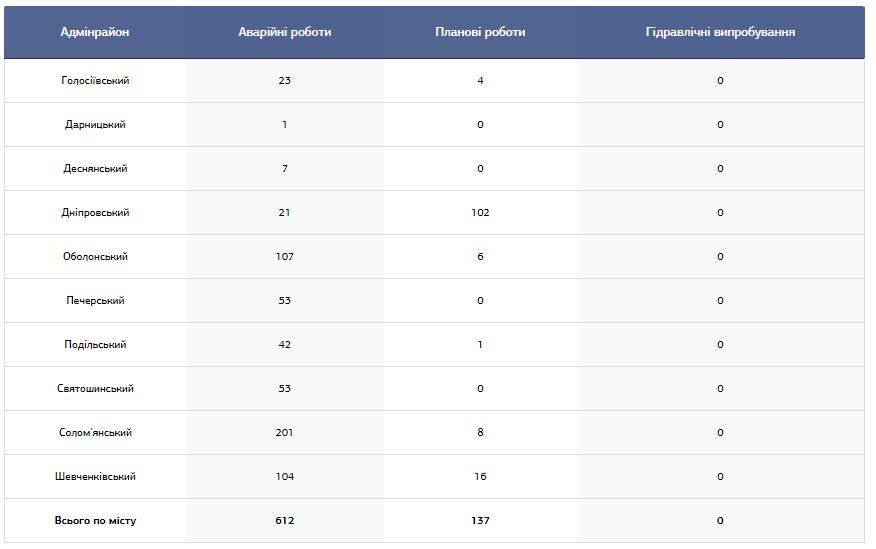Click the Деснянський district name
Image resolution: width=876 pixels, height=549 pixels.
point(95,169)
